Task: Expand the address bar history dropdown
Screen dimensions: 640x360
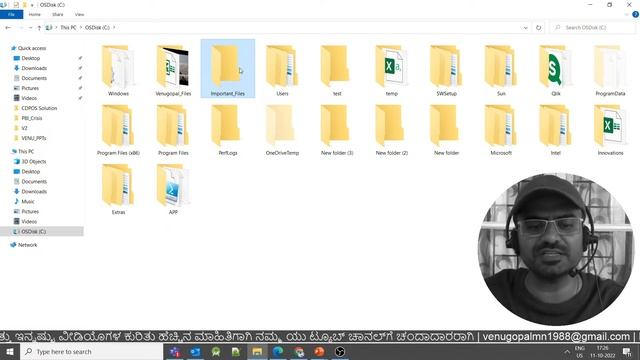Action: click(x=525, y=27)
